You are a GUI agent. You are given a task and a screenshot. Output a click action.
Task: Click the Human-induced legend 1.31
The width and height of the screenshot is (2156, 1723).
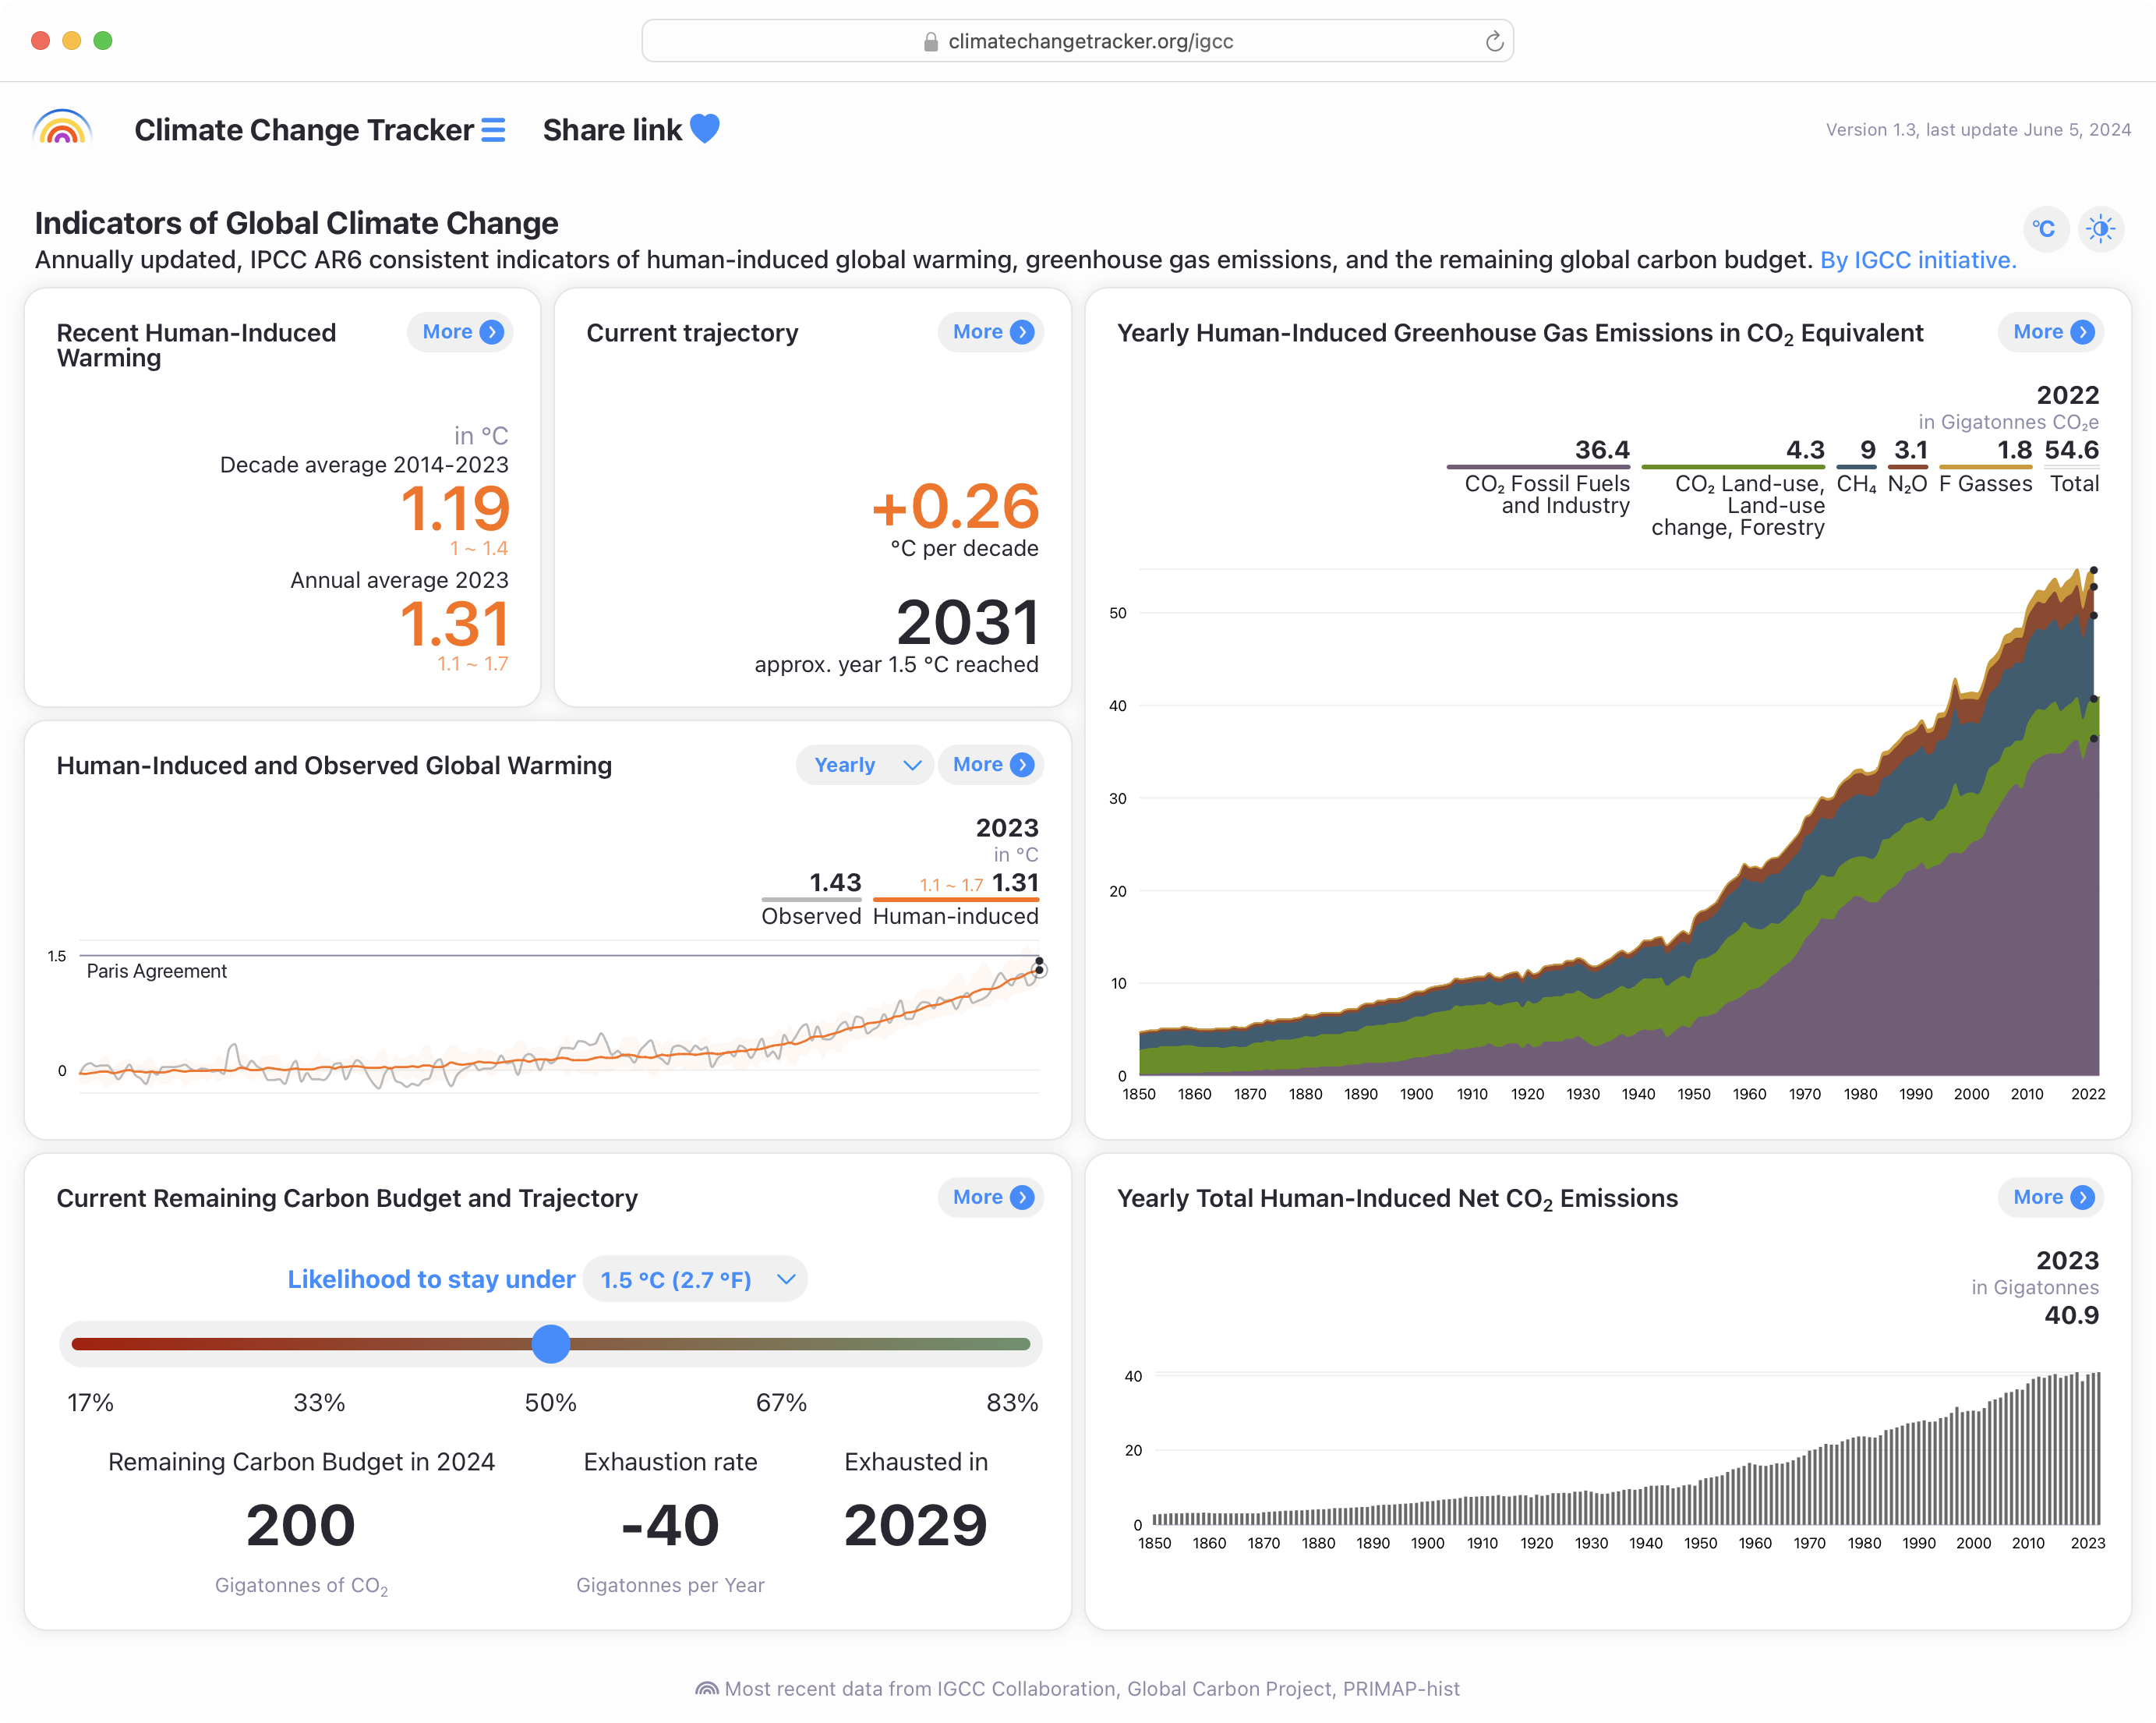tap(956, 898)
